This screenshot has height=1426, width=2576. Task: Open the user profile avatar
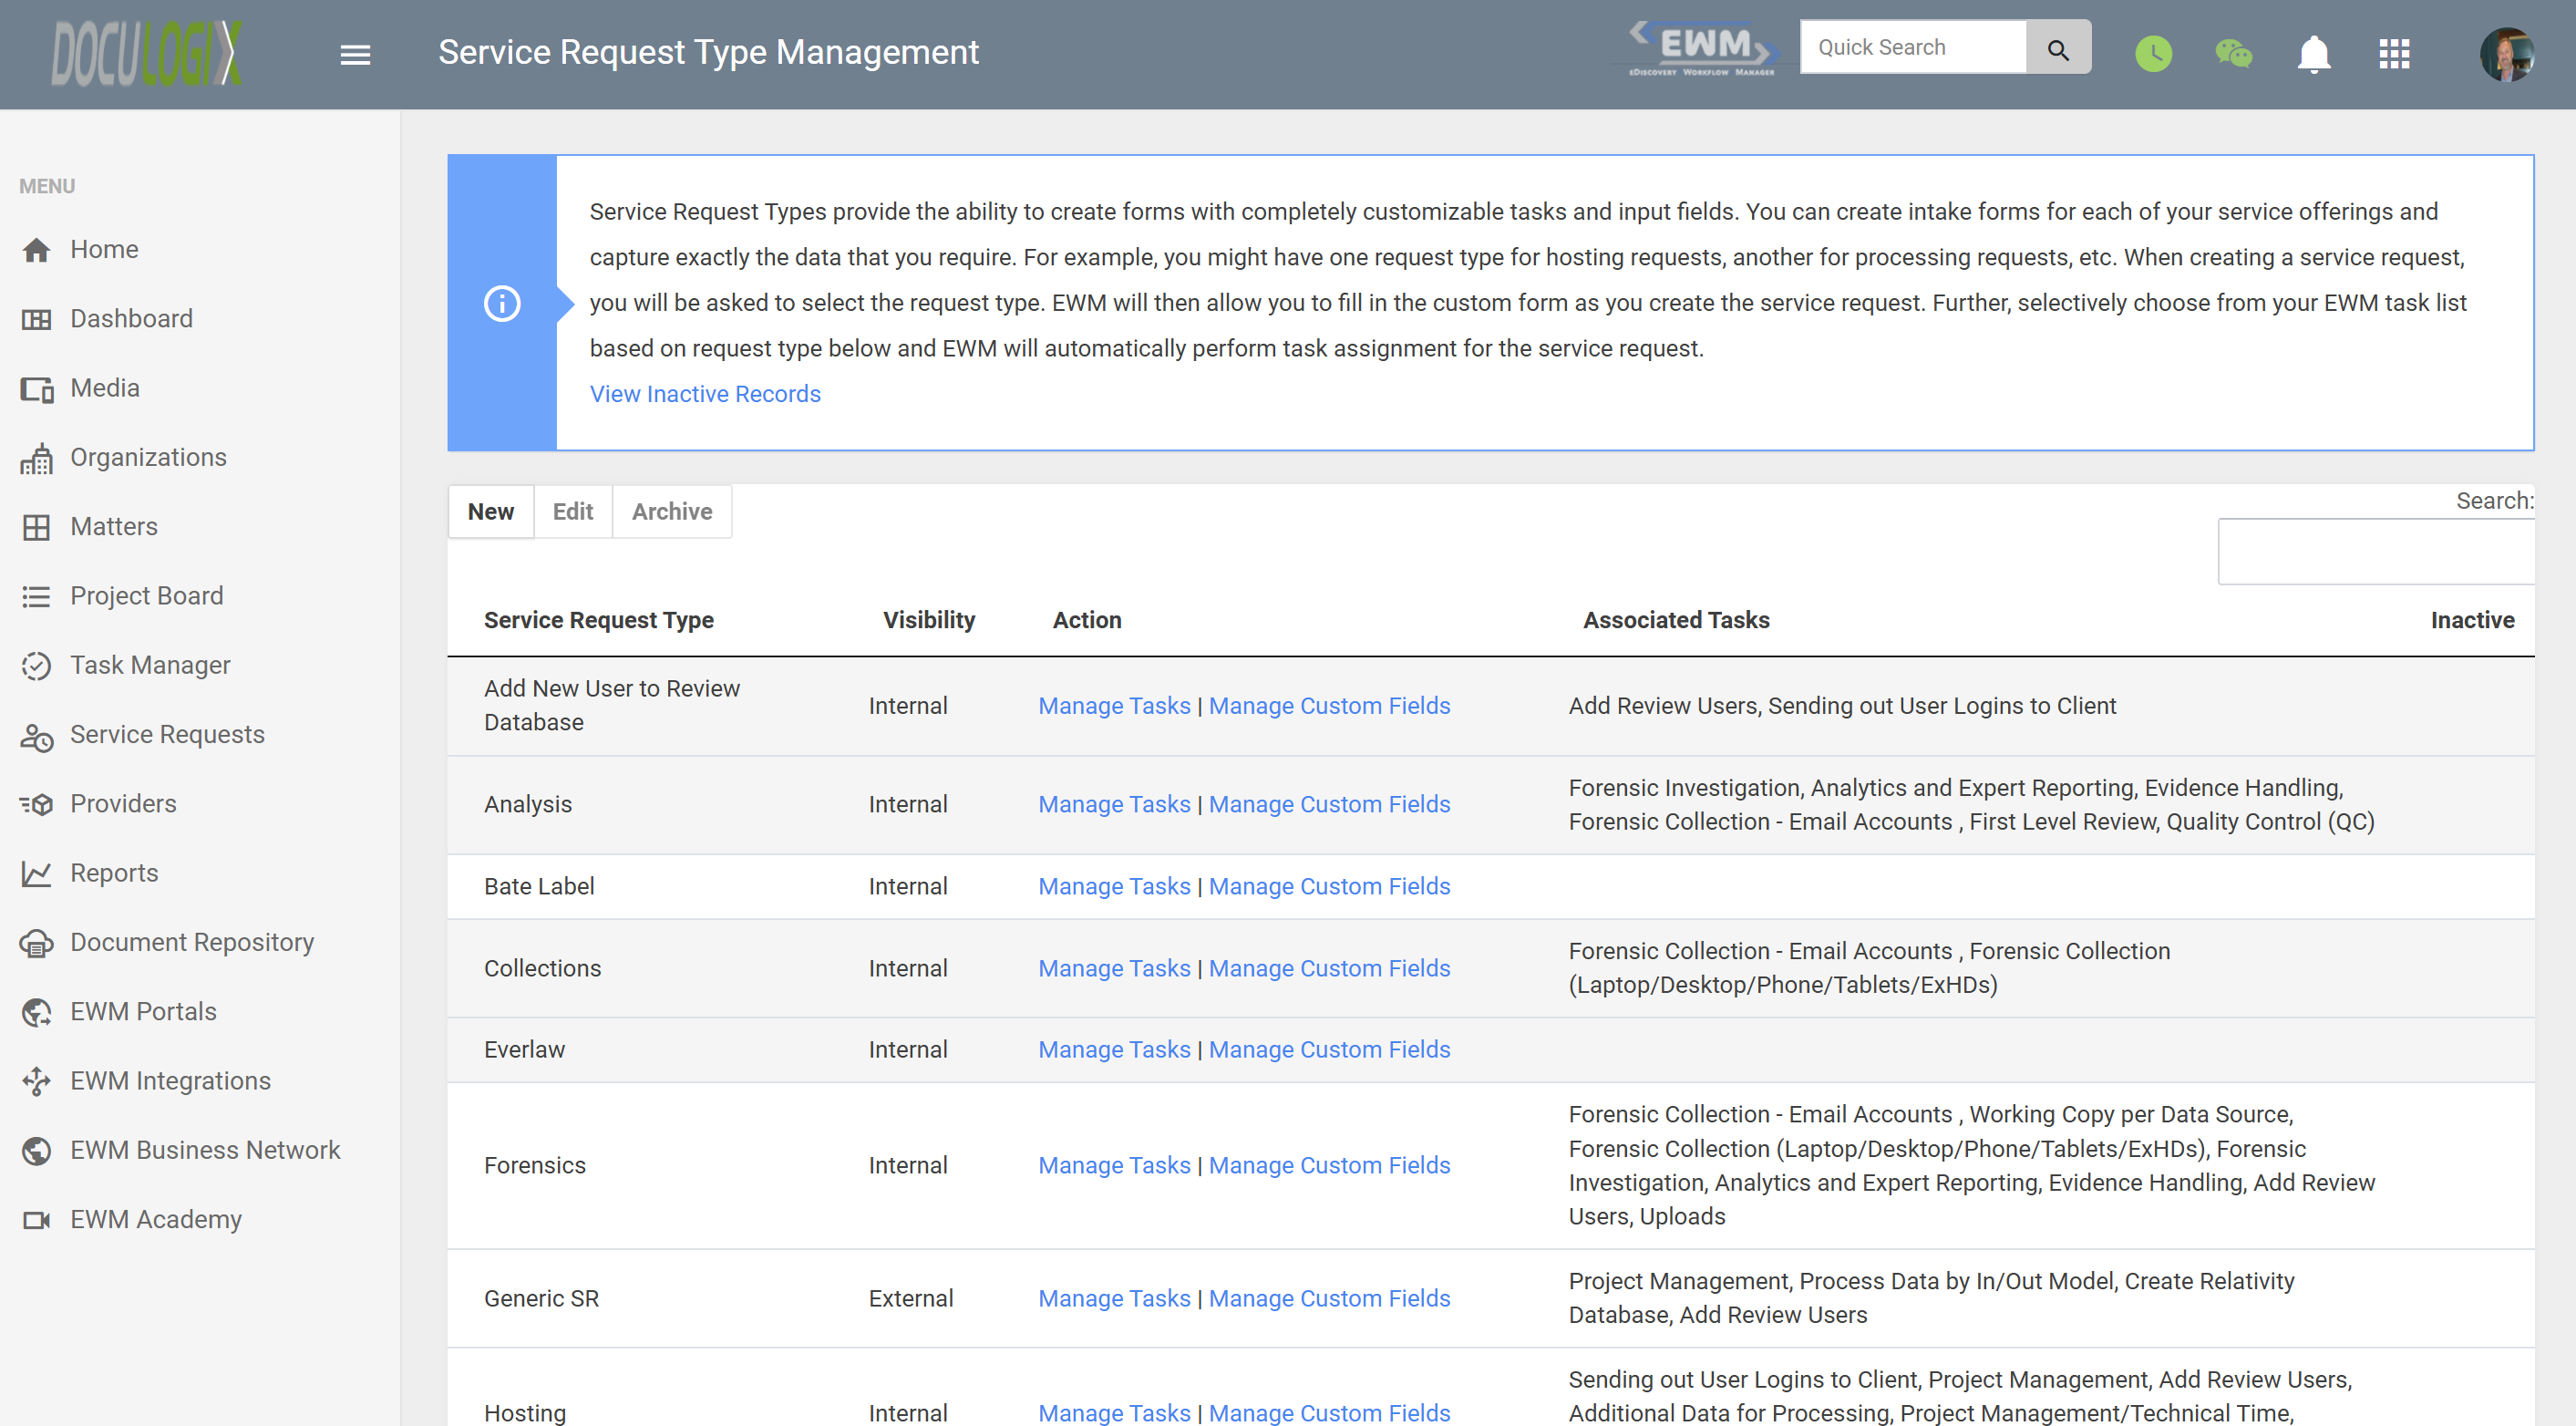pos(2506,53)
